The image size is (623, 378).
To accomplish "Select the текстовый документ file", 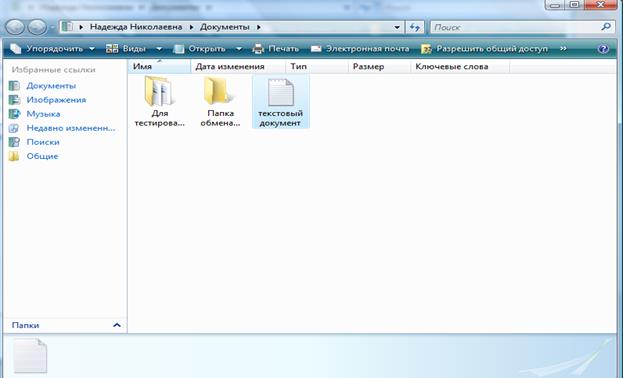I will coord(281,102).
